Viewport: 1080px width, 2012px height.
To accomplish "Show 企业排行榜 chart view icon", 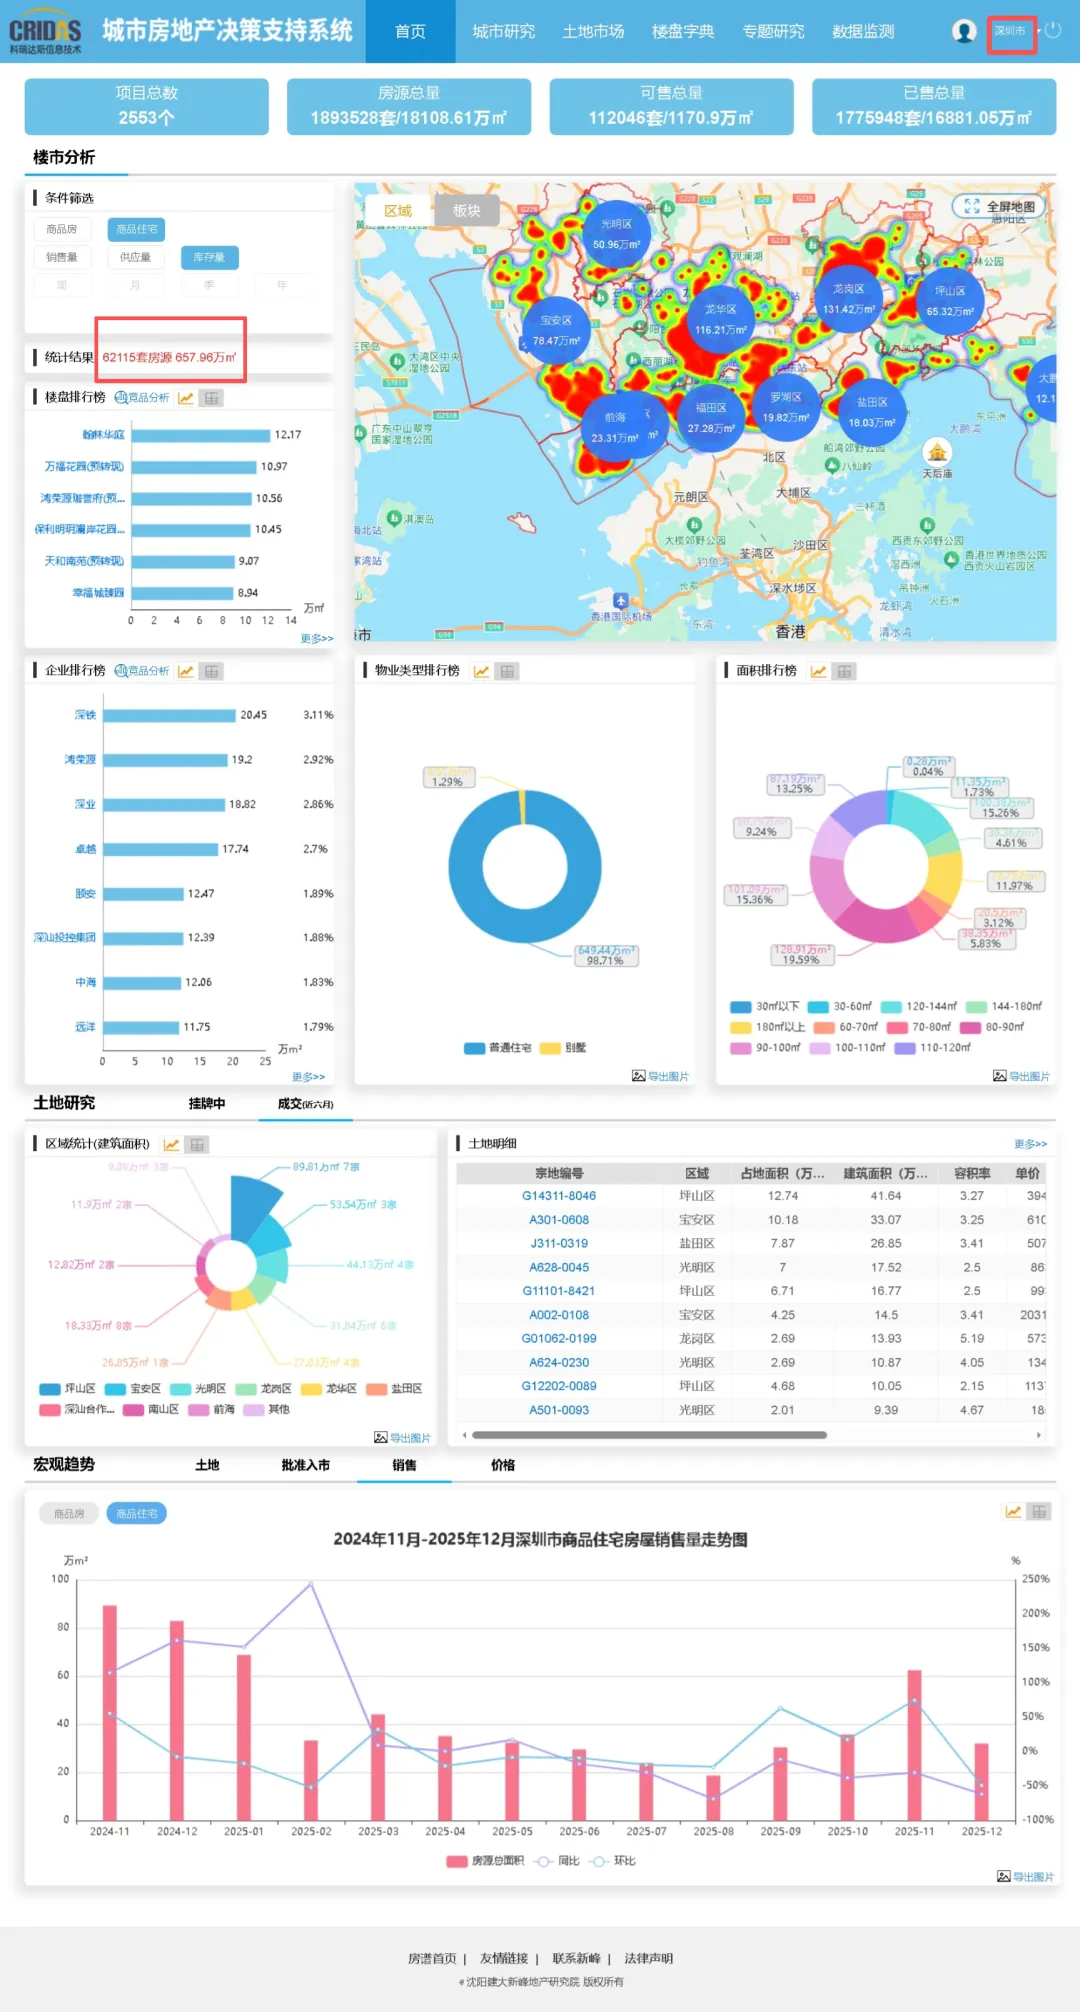I will (x=186, y=671).
